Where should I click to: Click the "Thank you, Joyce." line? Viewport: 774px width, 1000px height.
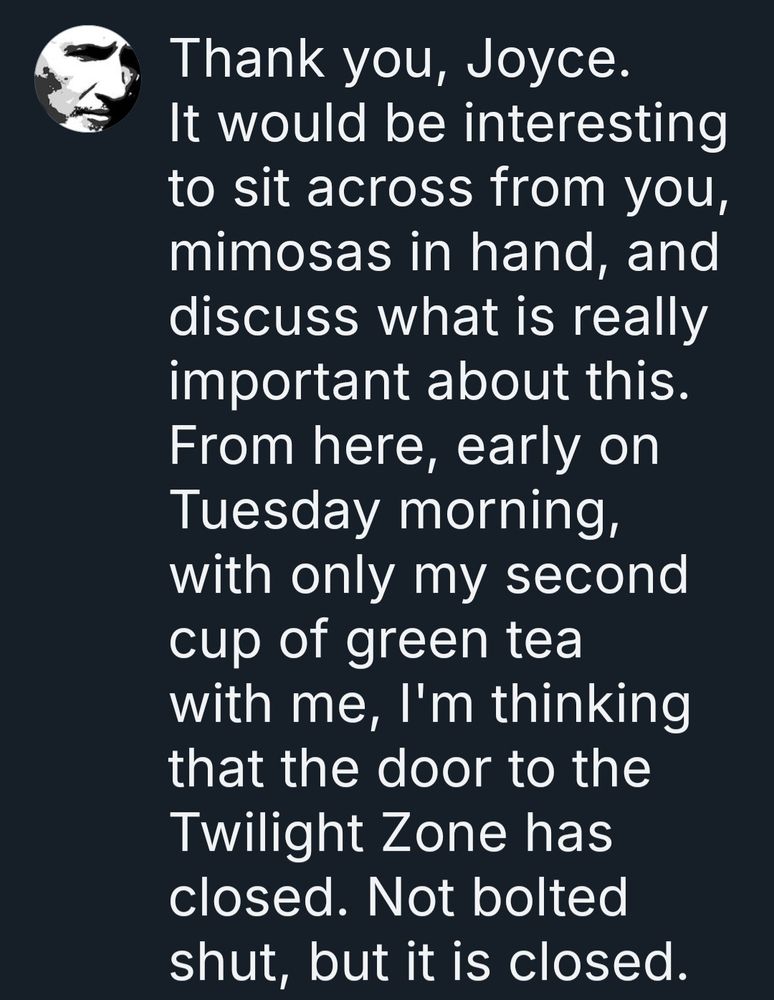tap(401, 59)
